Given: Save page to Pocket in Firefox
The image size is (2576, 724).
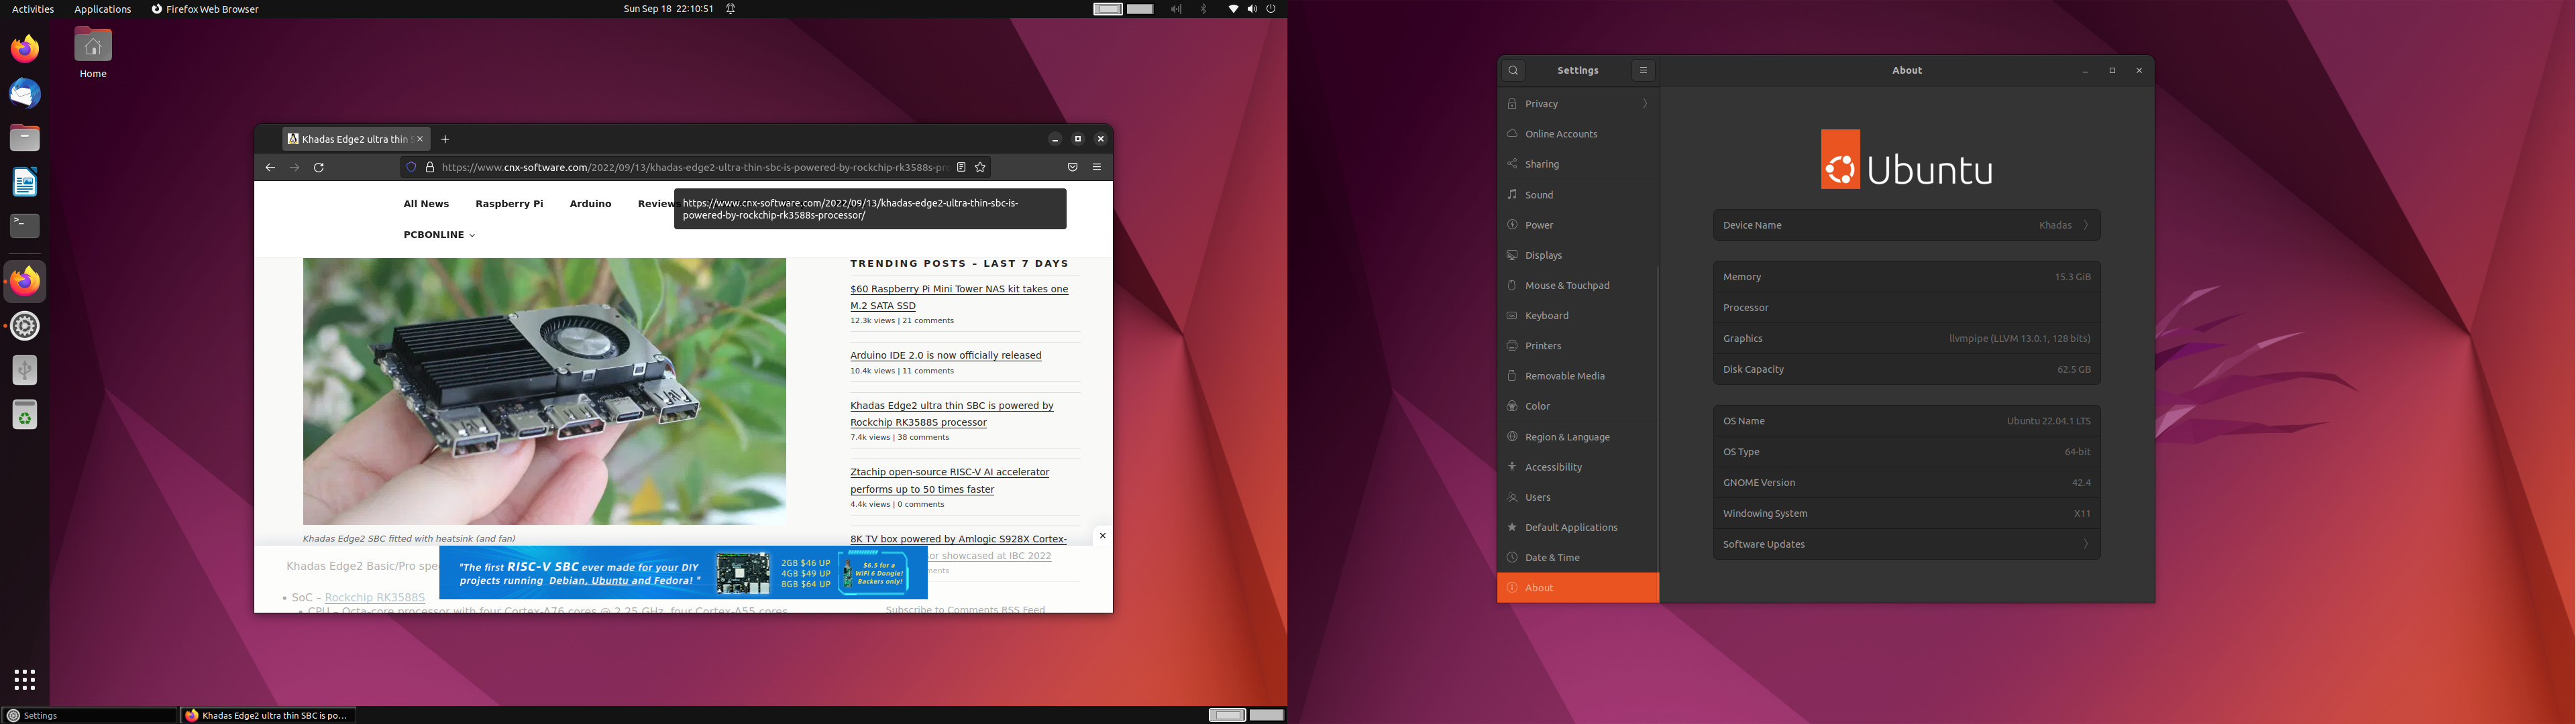Looking at the screenshot, I should [1072, 167].
